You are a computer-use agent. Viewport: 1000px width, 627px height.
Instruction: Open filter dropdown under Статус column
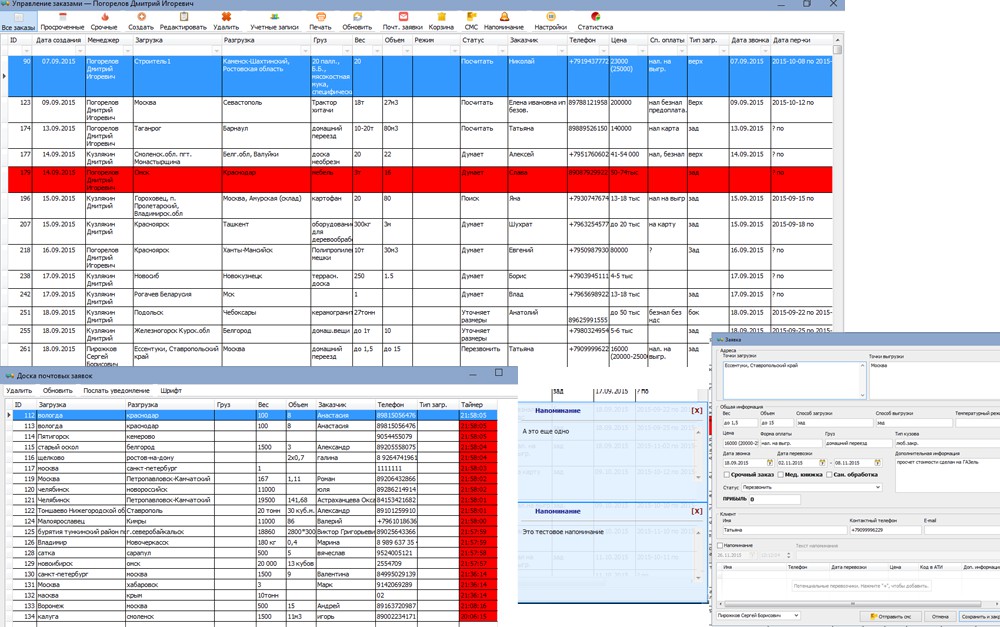[502, 50]
